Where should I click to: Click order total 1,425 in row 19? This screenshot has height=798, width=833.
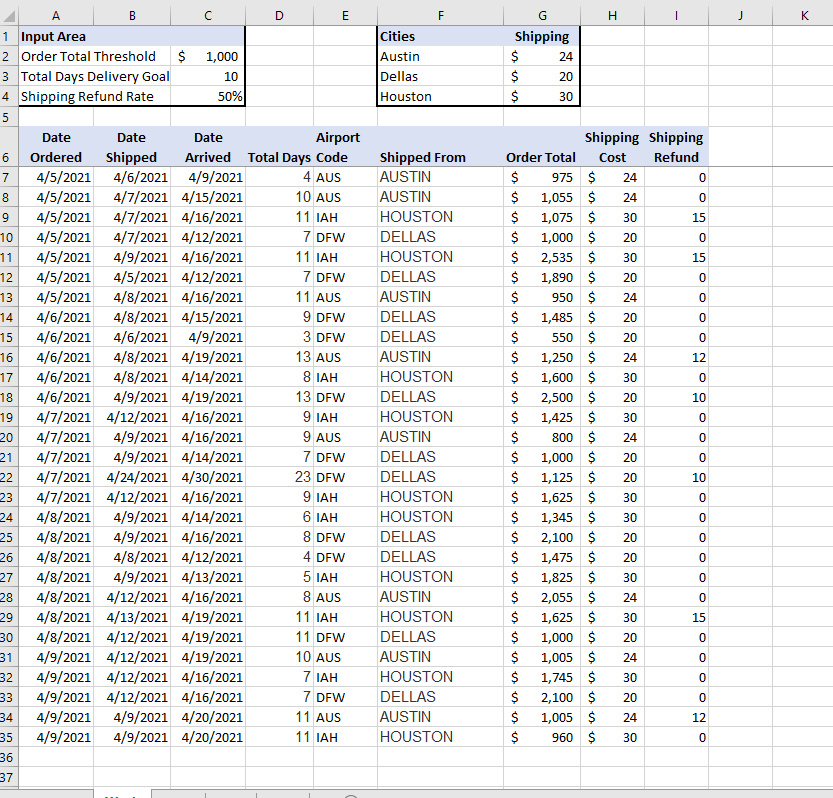click(542, 418)
